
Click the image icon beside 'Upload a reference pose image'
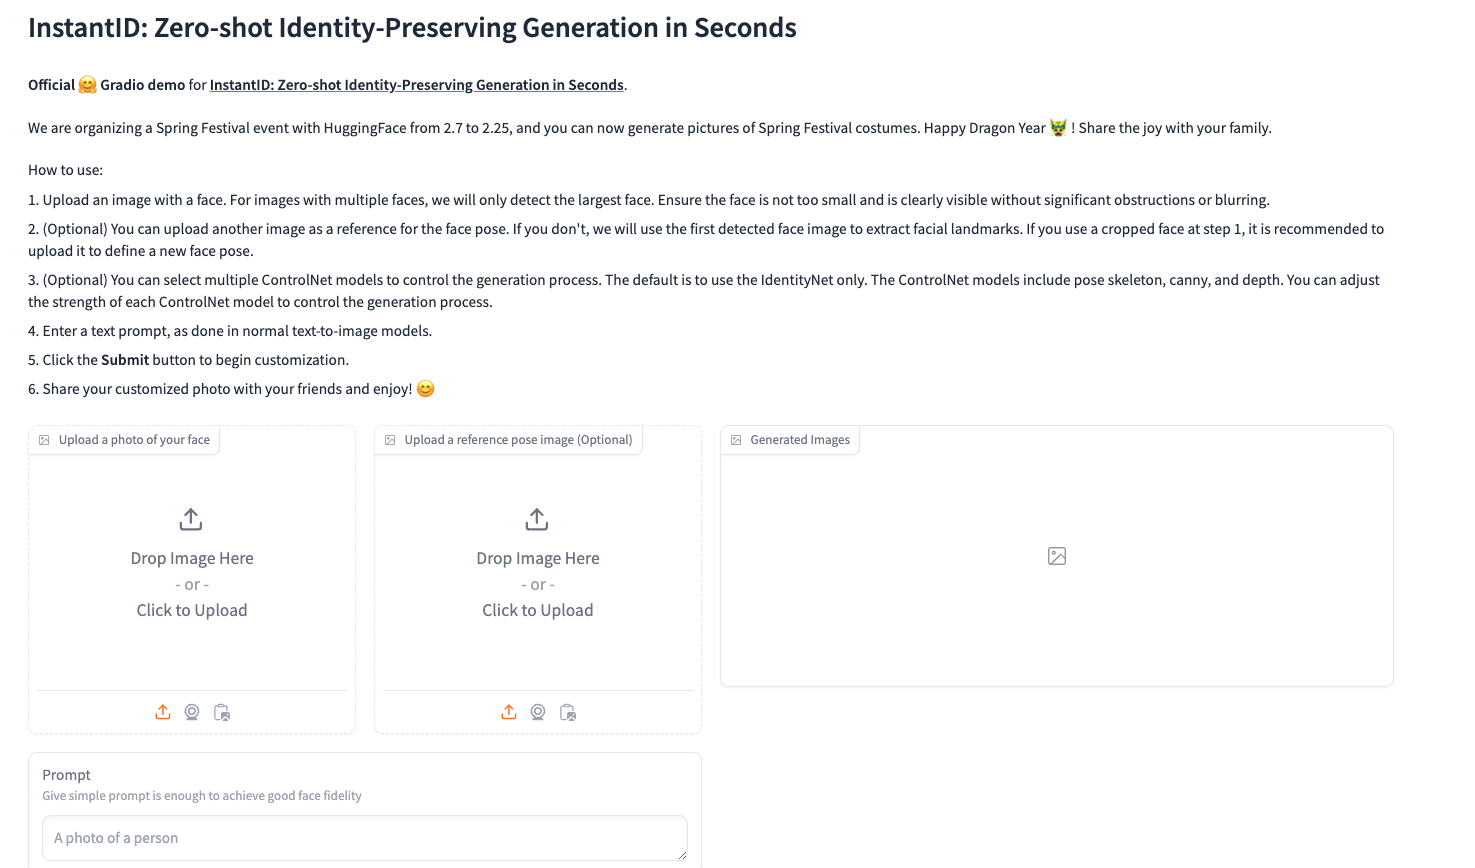pos(390,440)
